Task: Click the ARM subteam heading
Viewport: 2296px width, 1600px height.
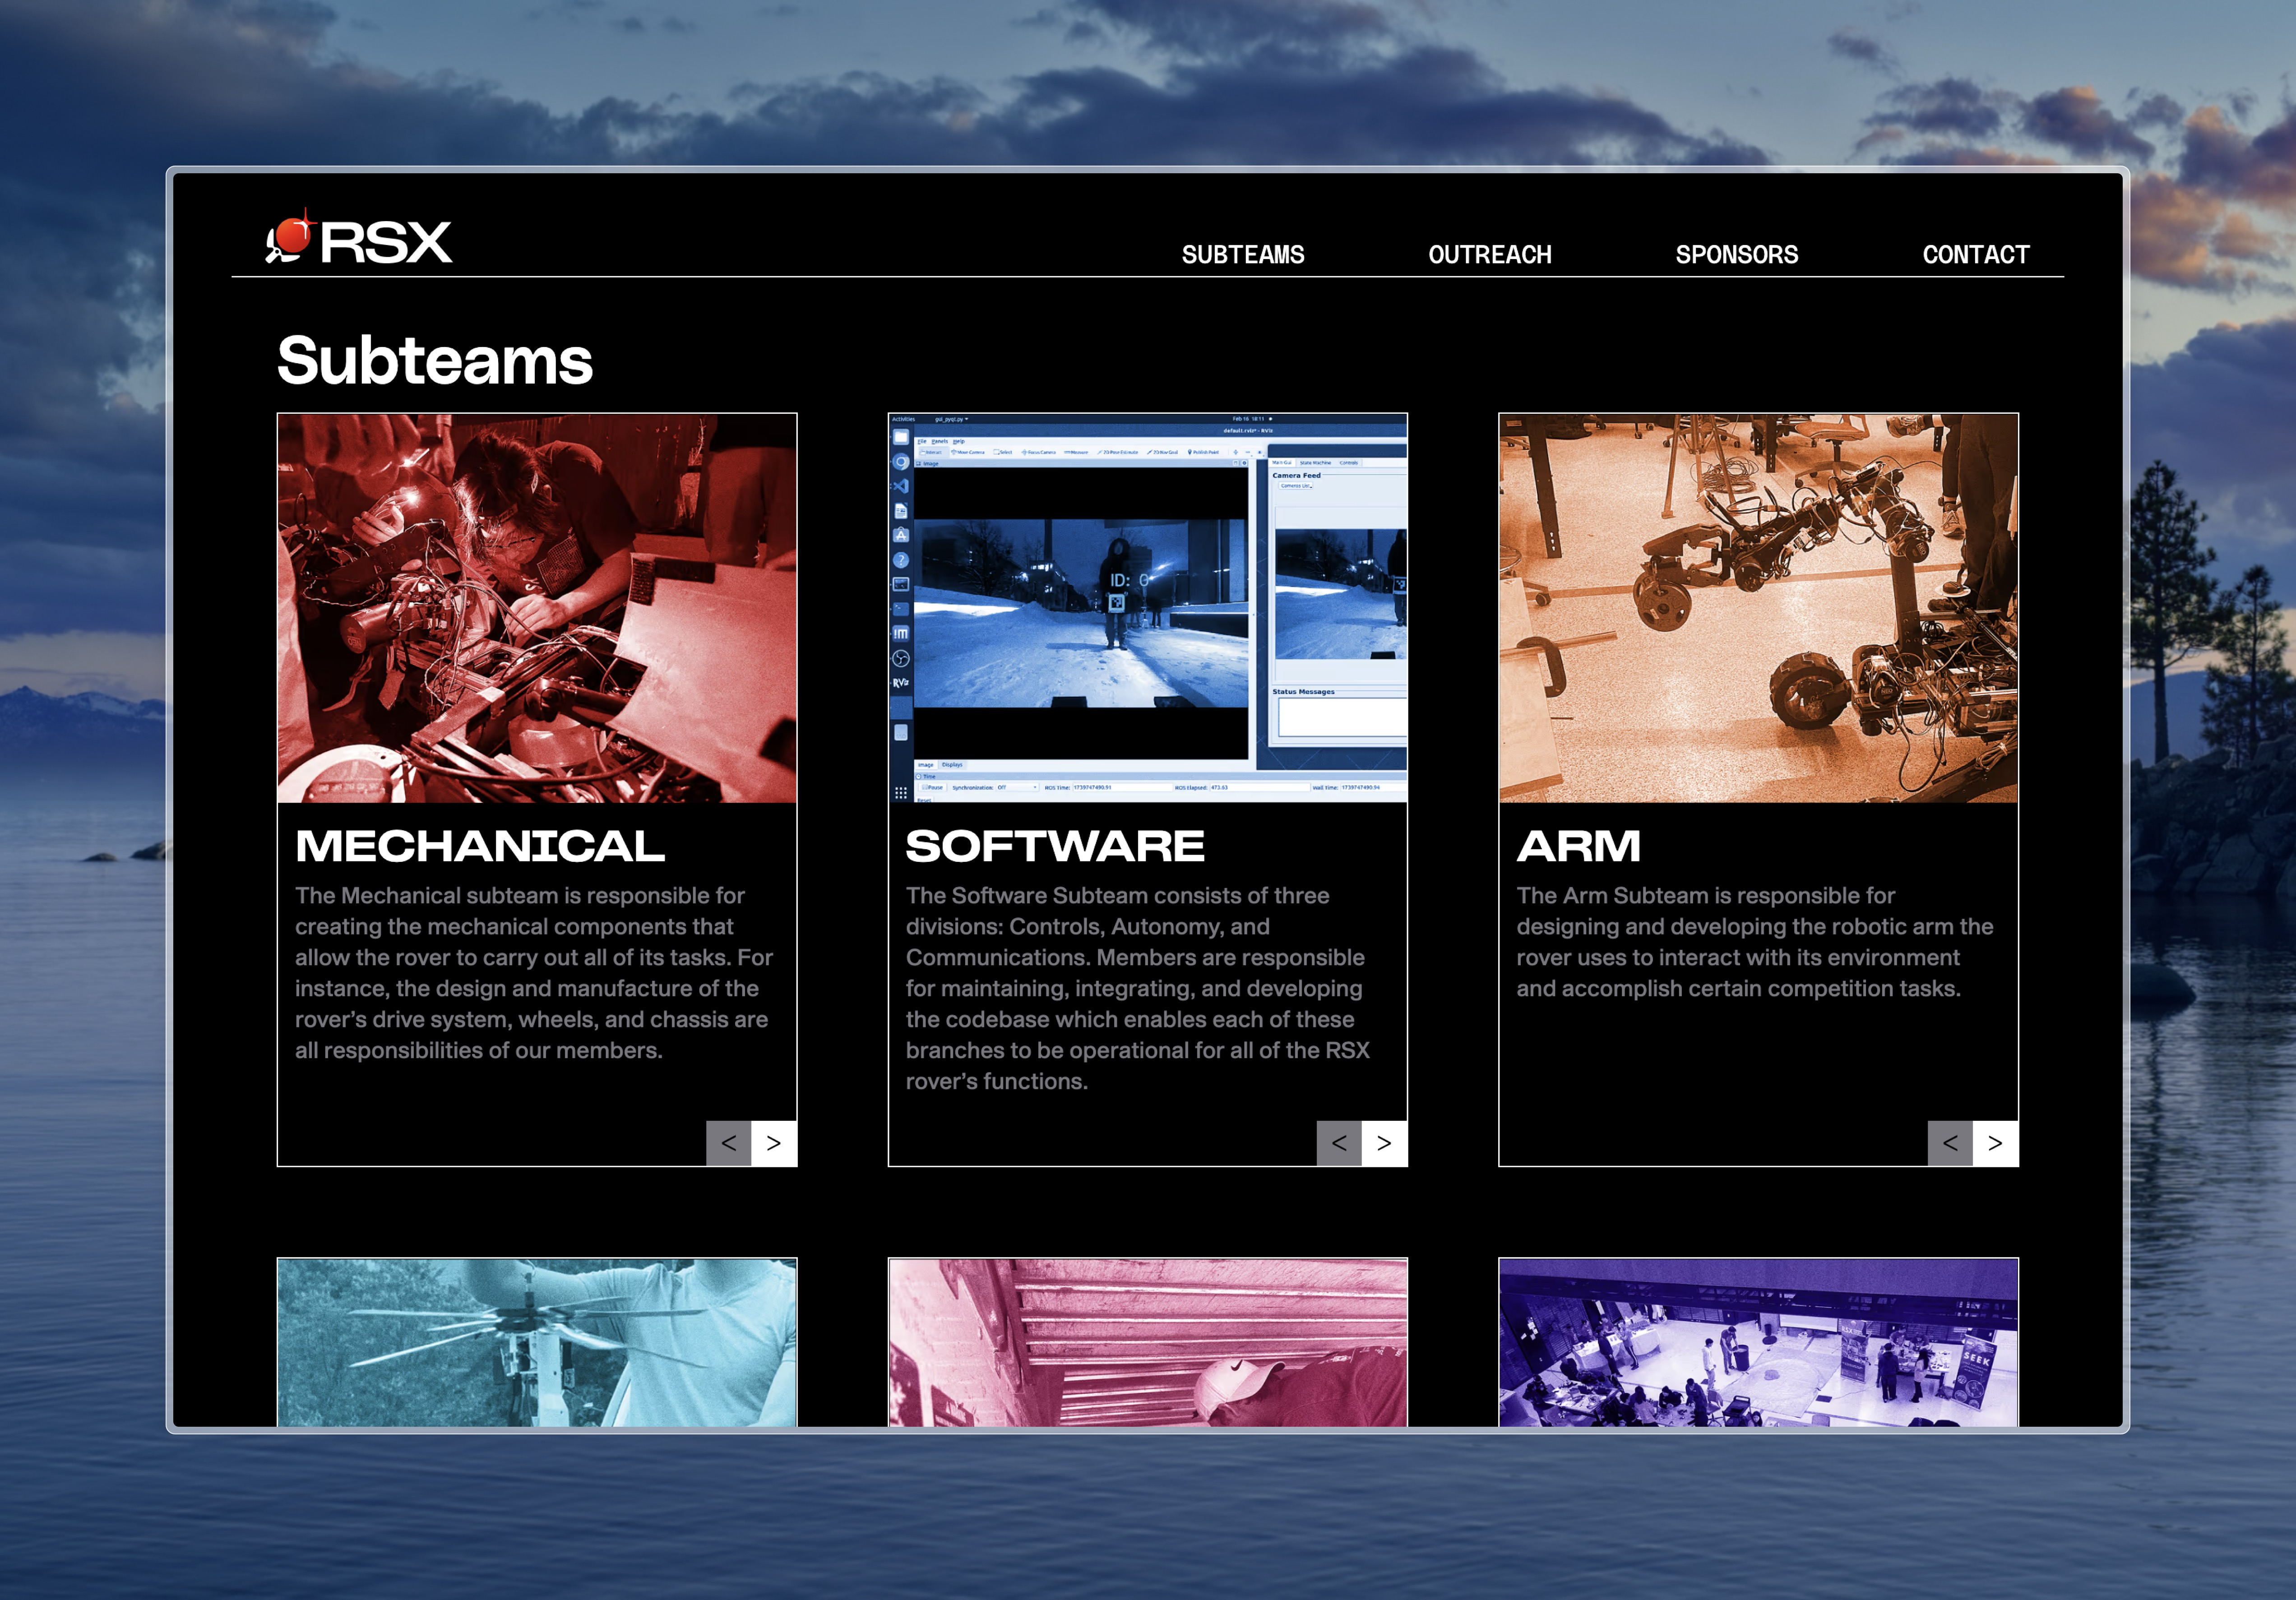Action: tap(1578, 846)
